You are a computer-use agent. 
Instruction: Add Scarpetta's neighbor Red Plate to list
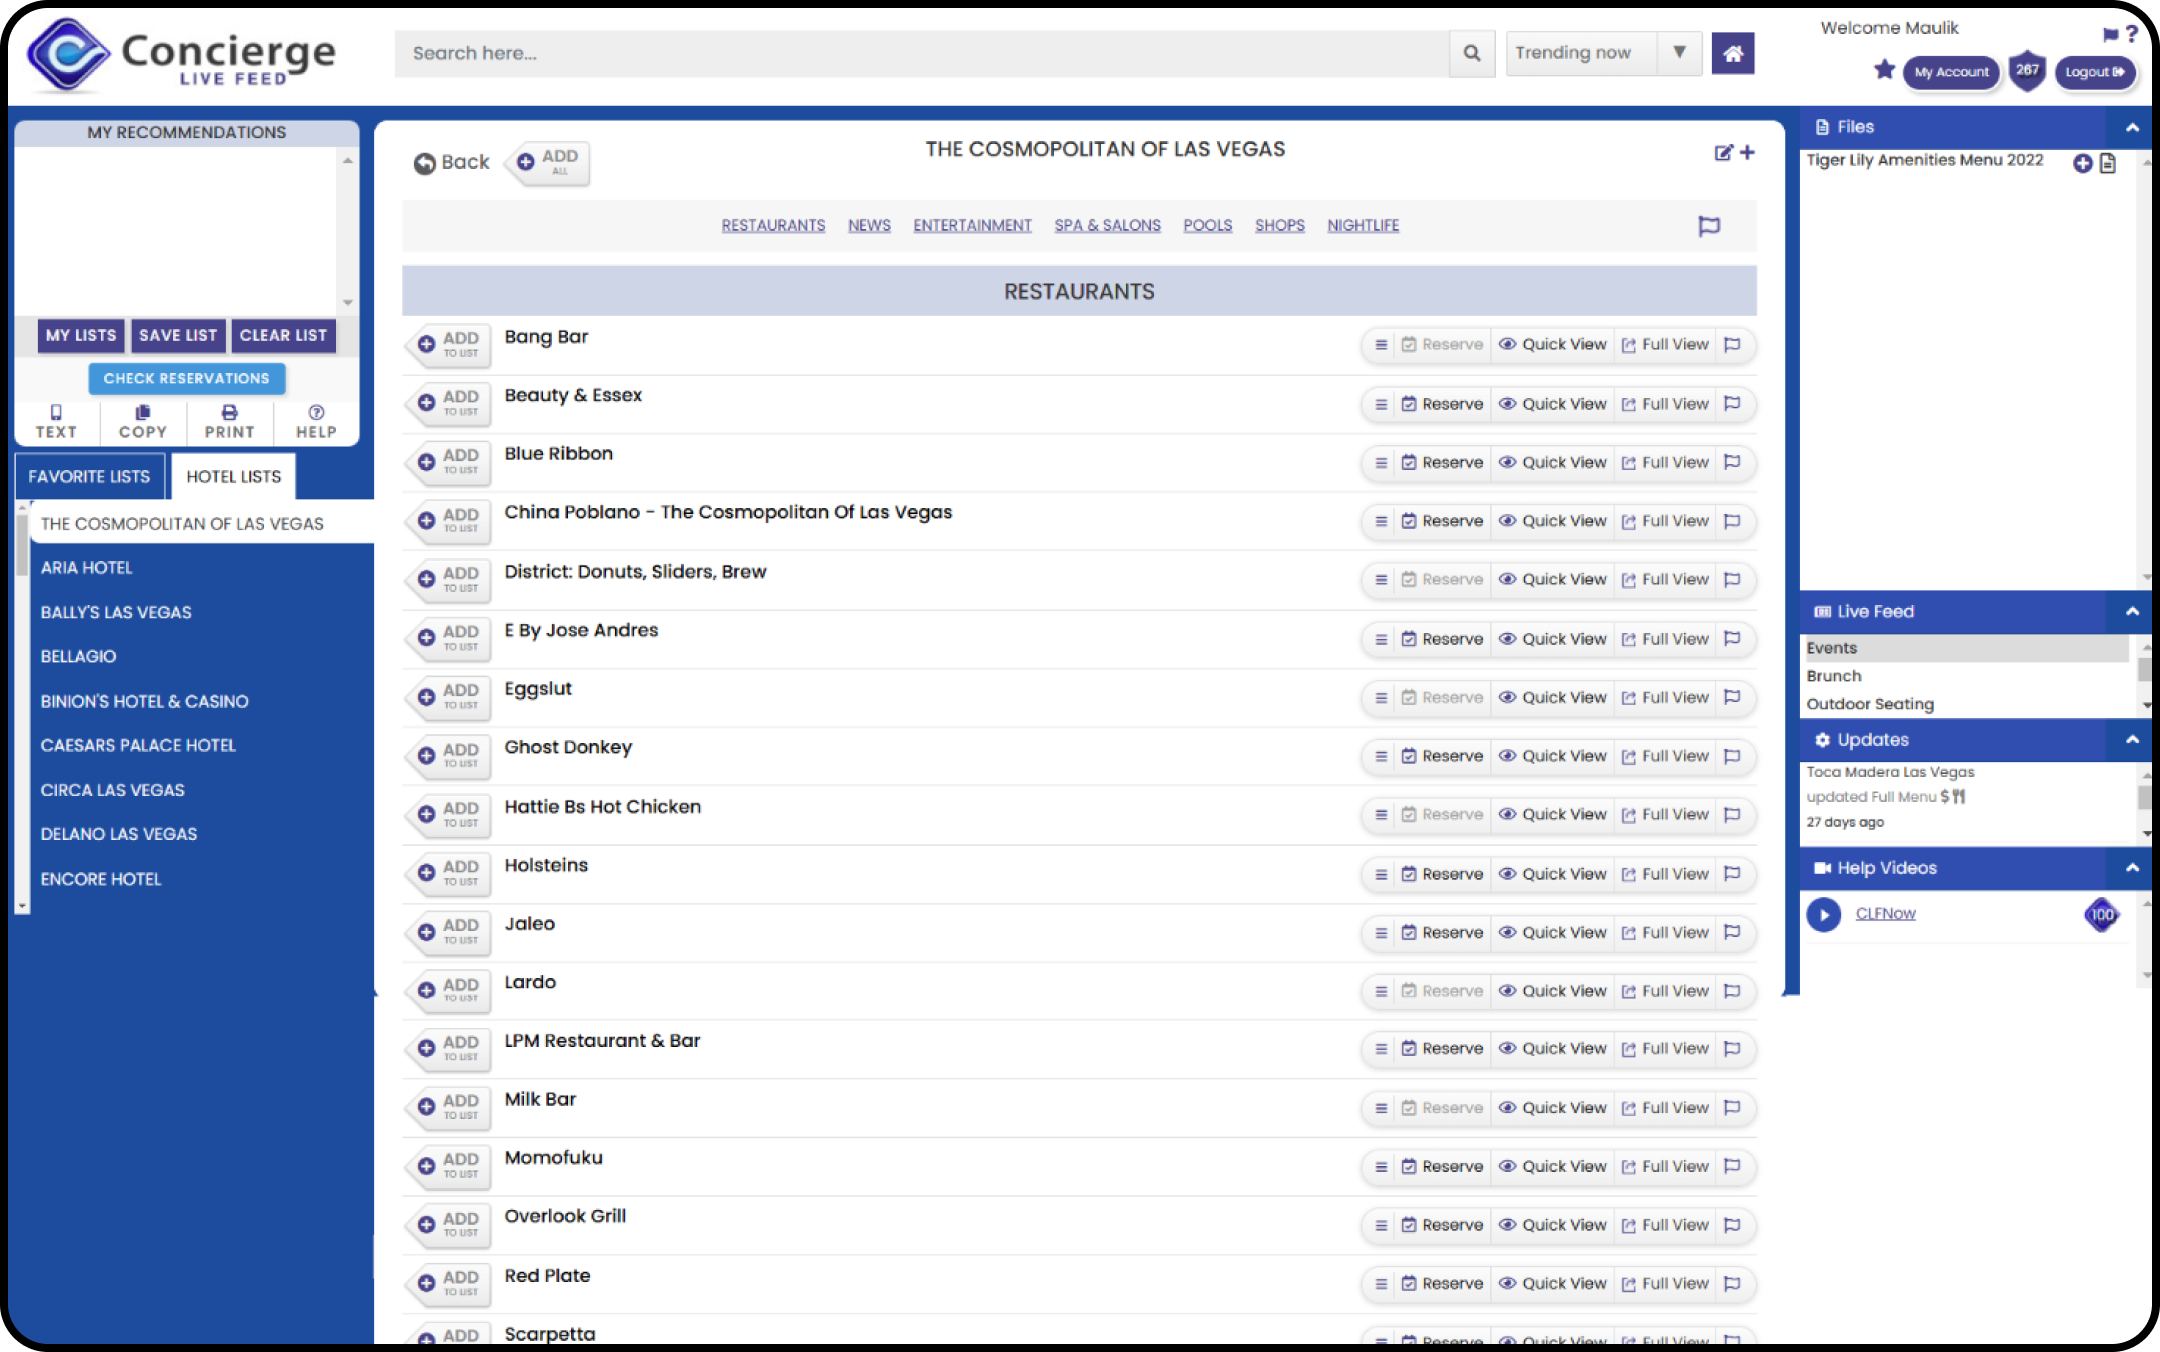point(450,1283)
